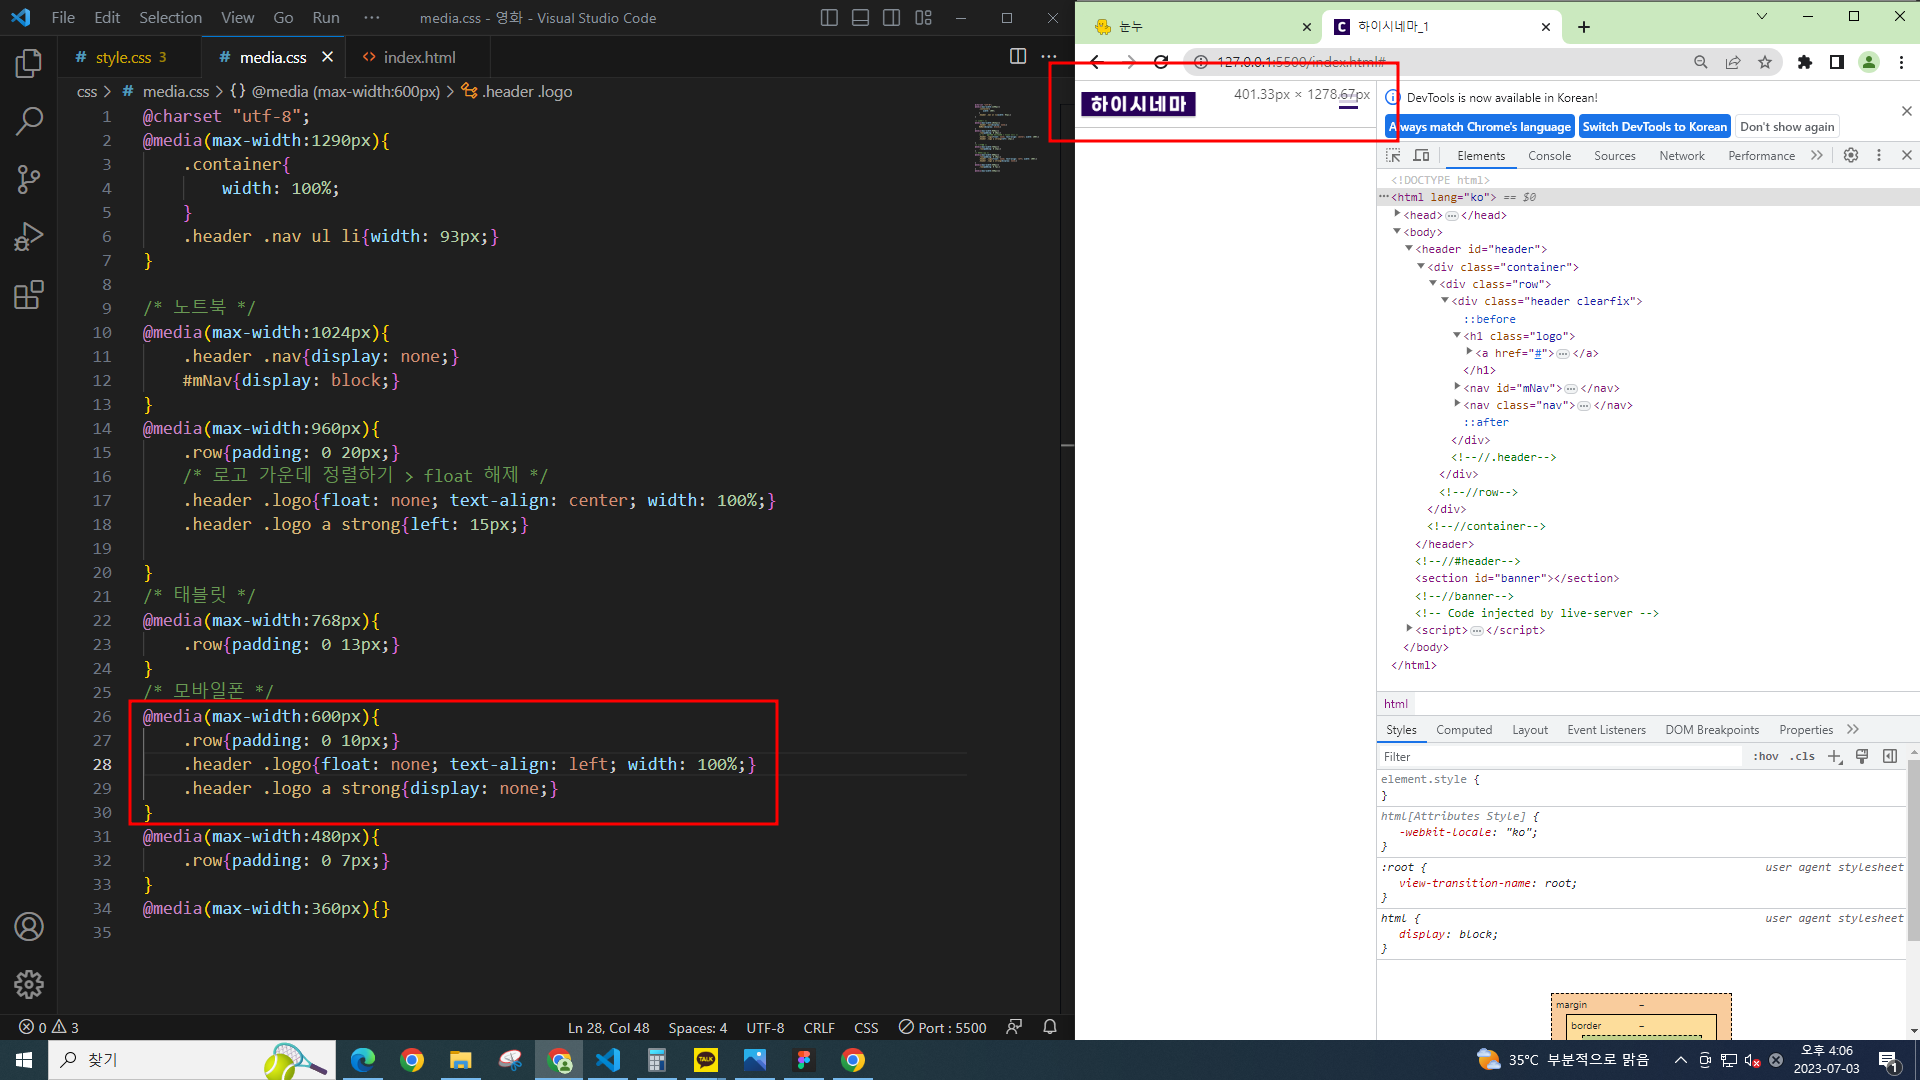Screen dimensions: 1920x1080
Task: Click the Don't show again button
Action: [1787, 127]
